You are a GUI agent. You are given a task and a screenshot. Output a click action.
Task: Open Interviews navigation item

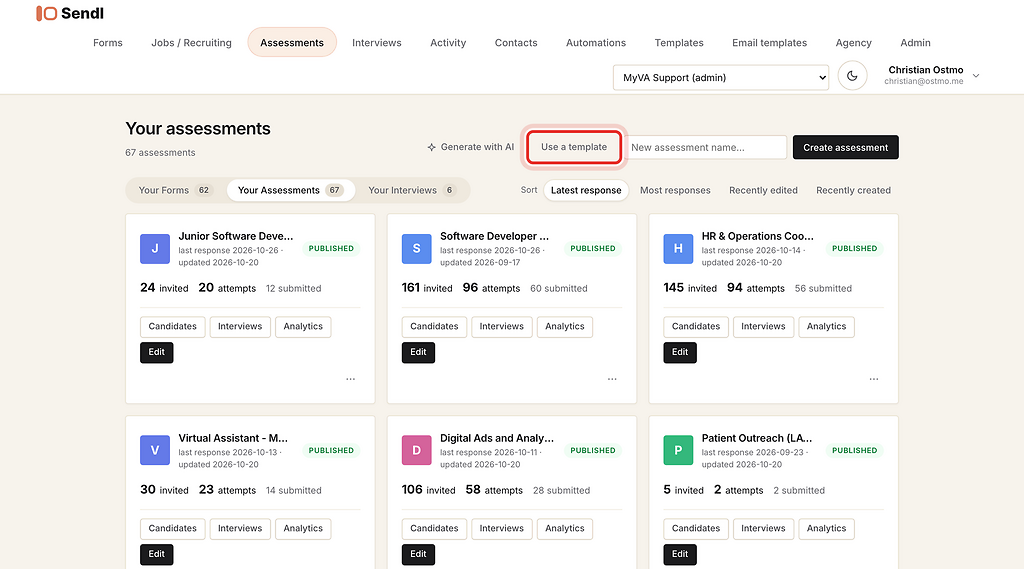(377, 42)
